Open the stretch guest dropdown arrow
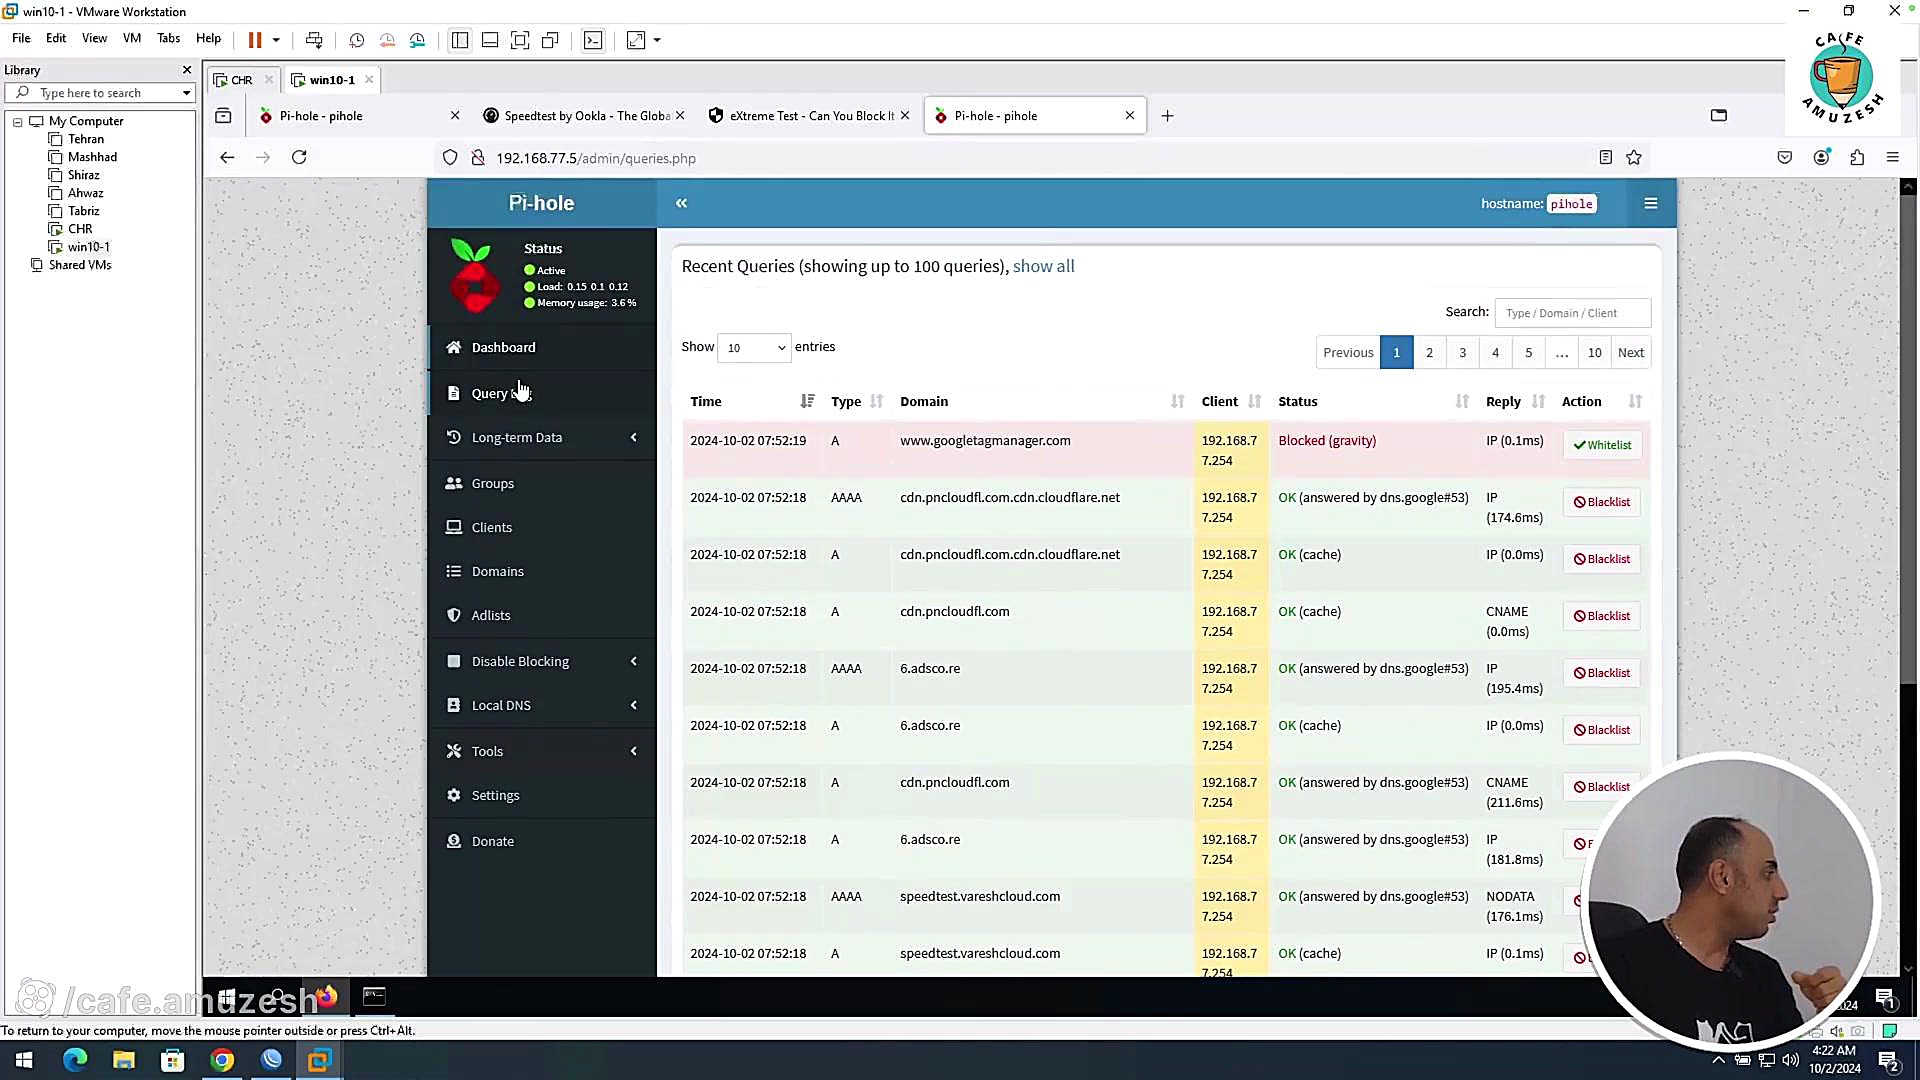1920x1080 pixels. pos(657,40)
